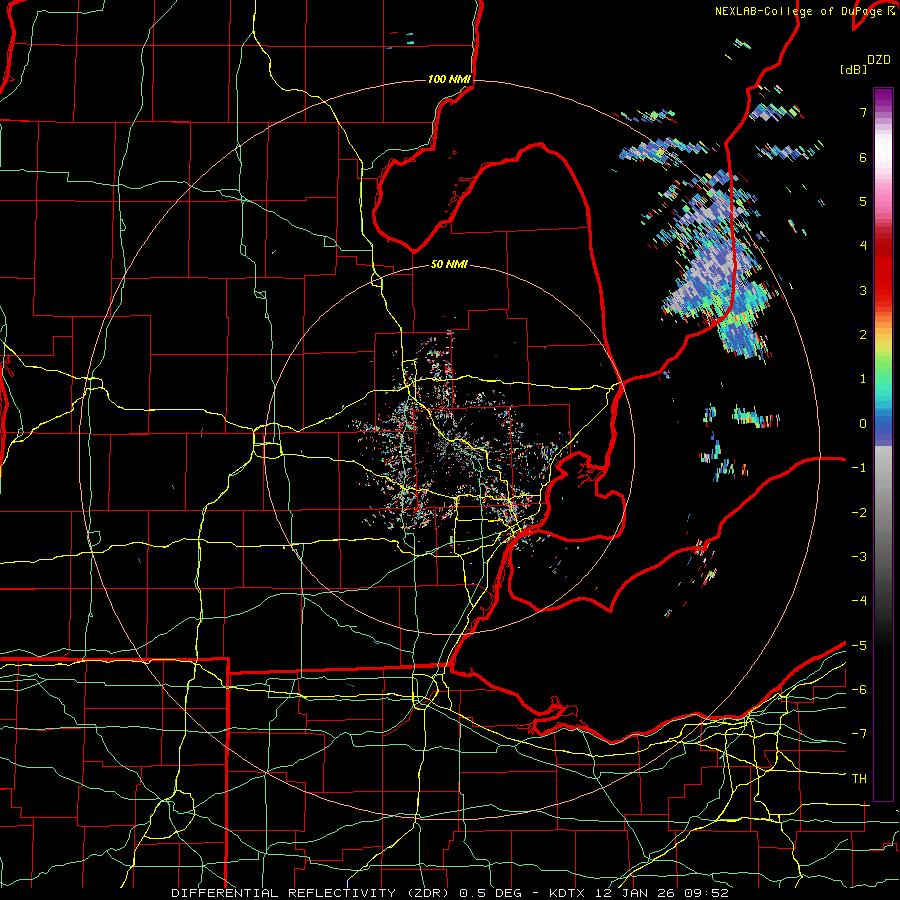Click the Differential Reflectivity caption at bottom

(450, 893)
